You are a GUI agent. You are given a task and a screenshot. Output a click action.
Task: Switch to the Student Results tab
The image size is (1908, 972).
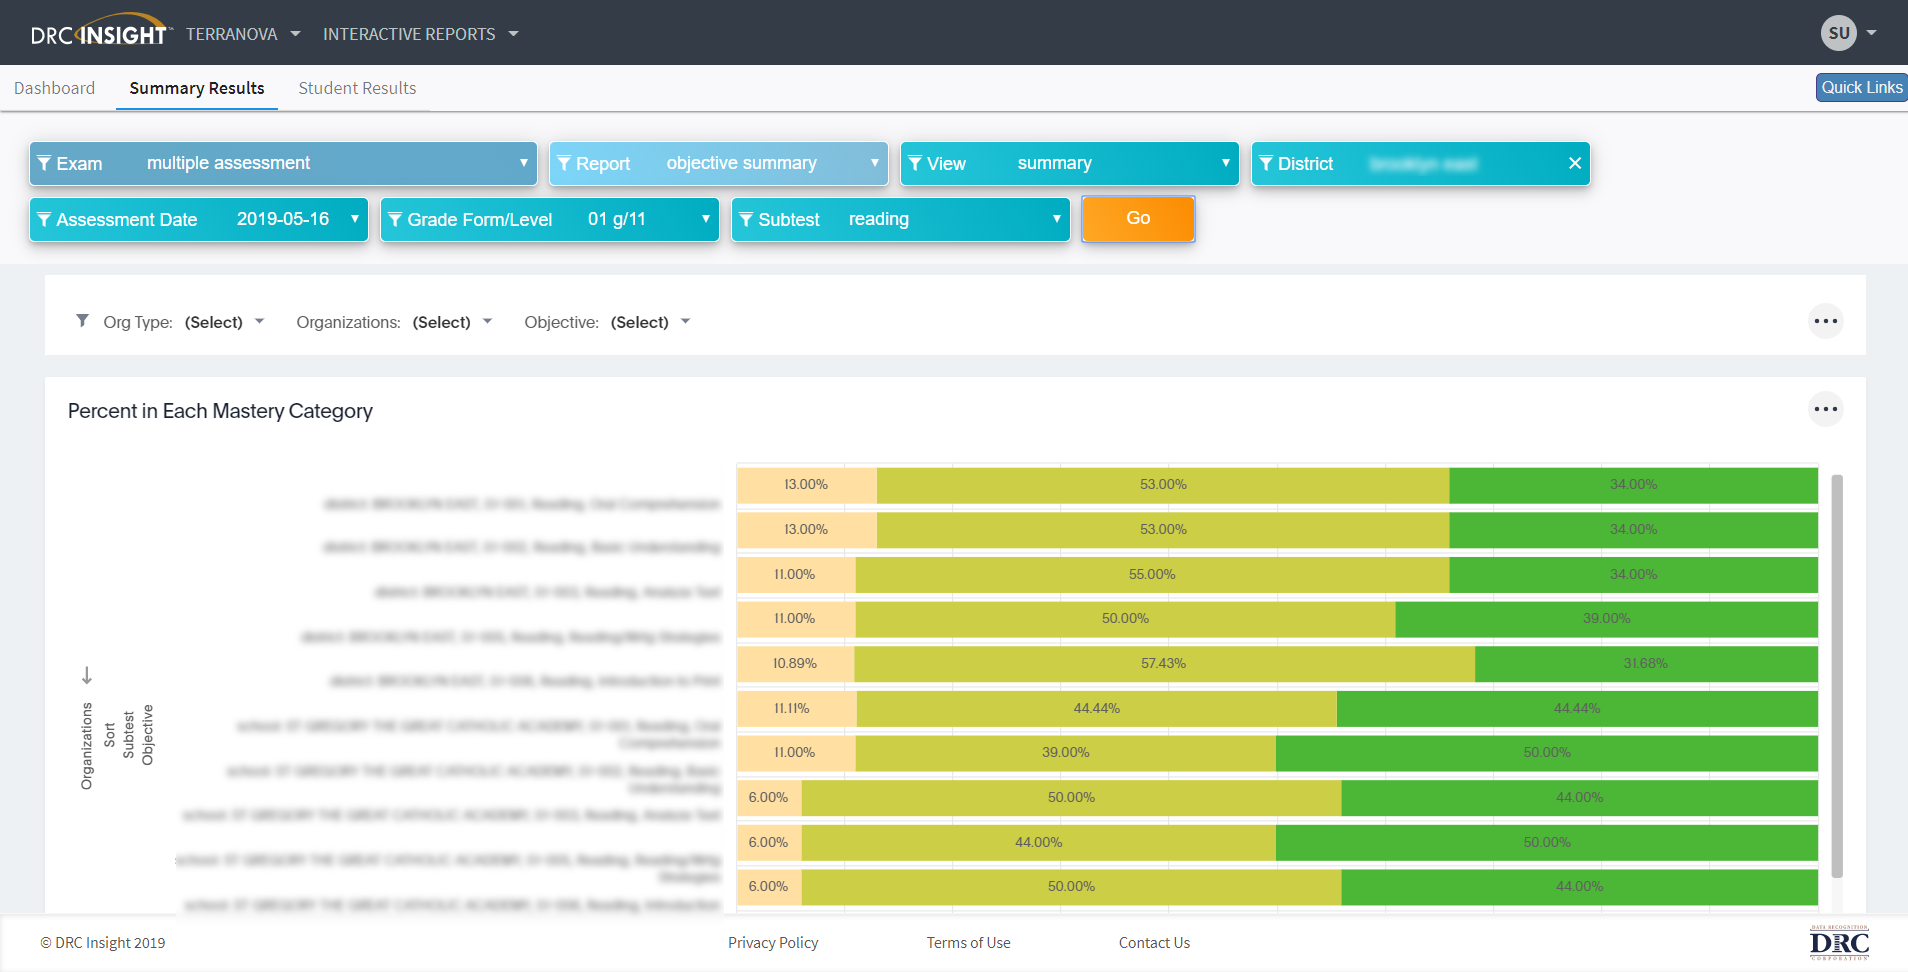coord(357,88)
